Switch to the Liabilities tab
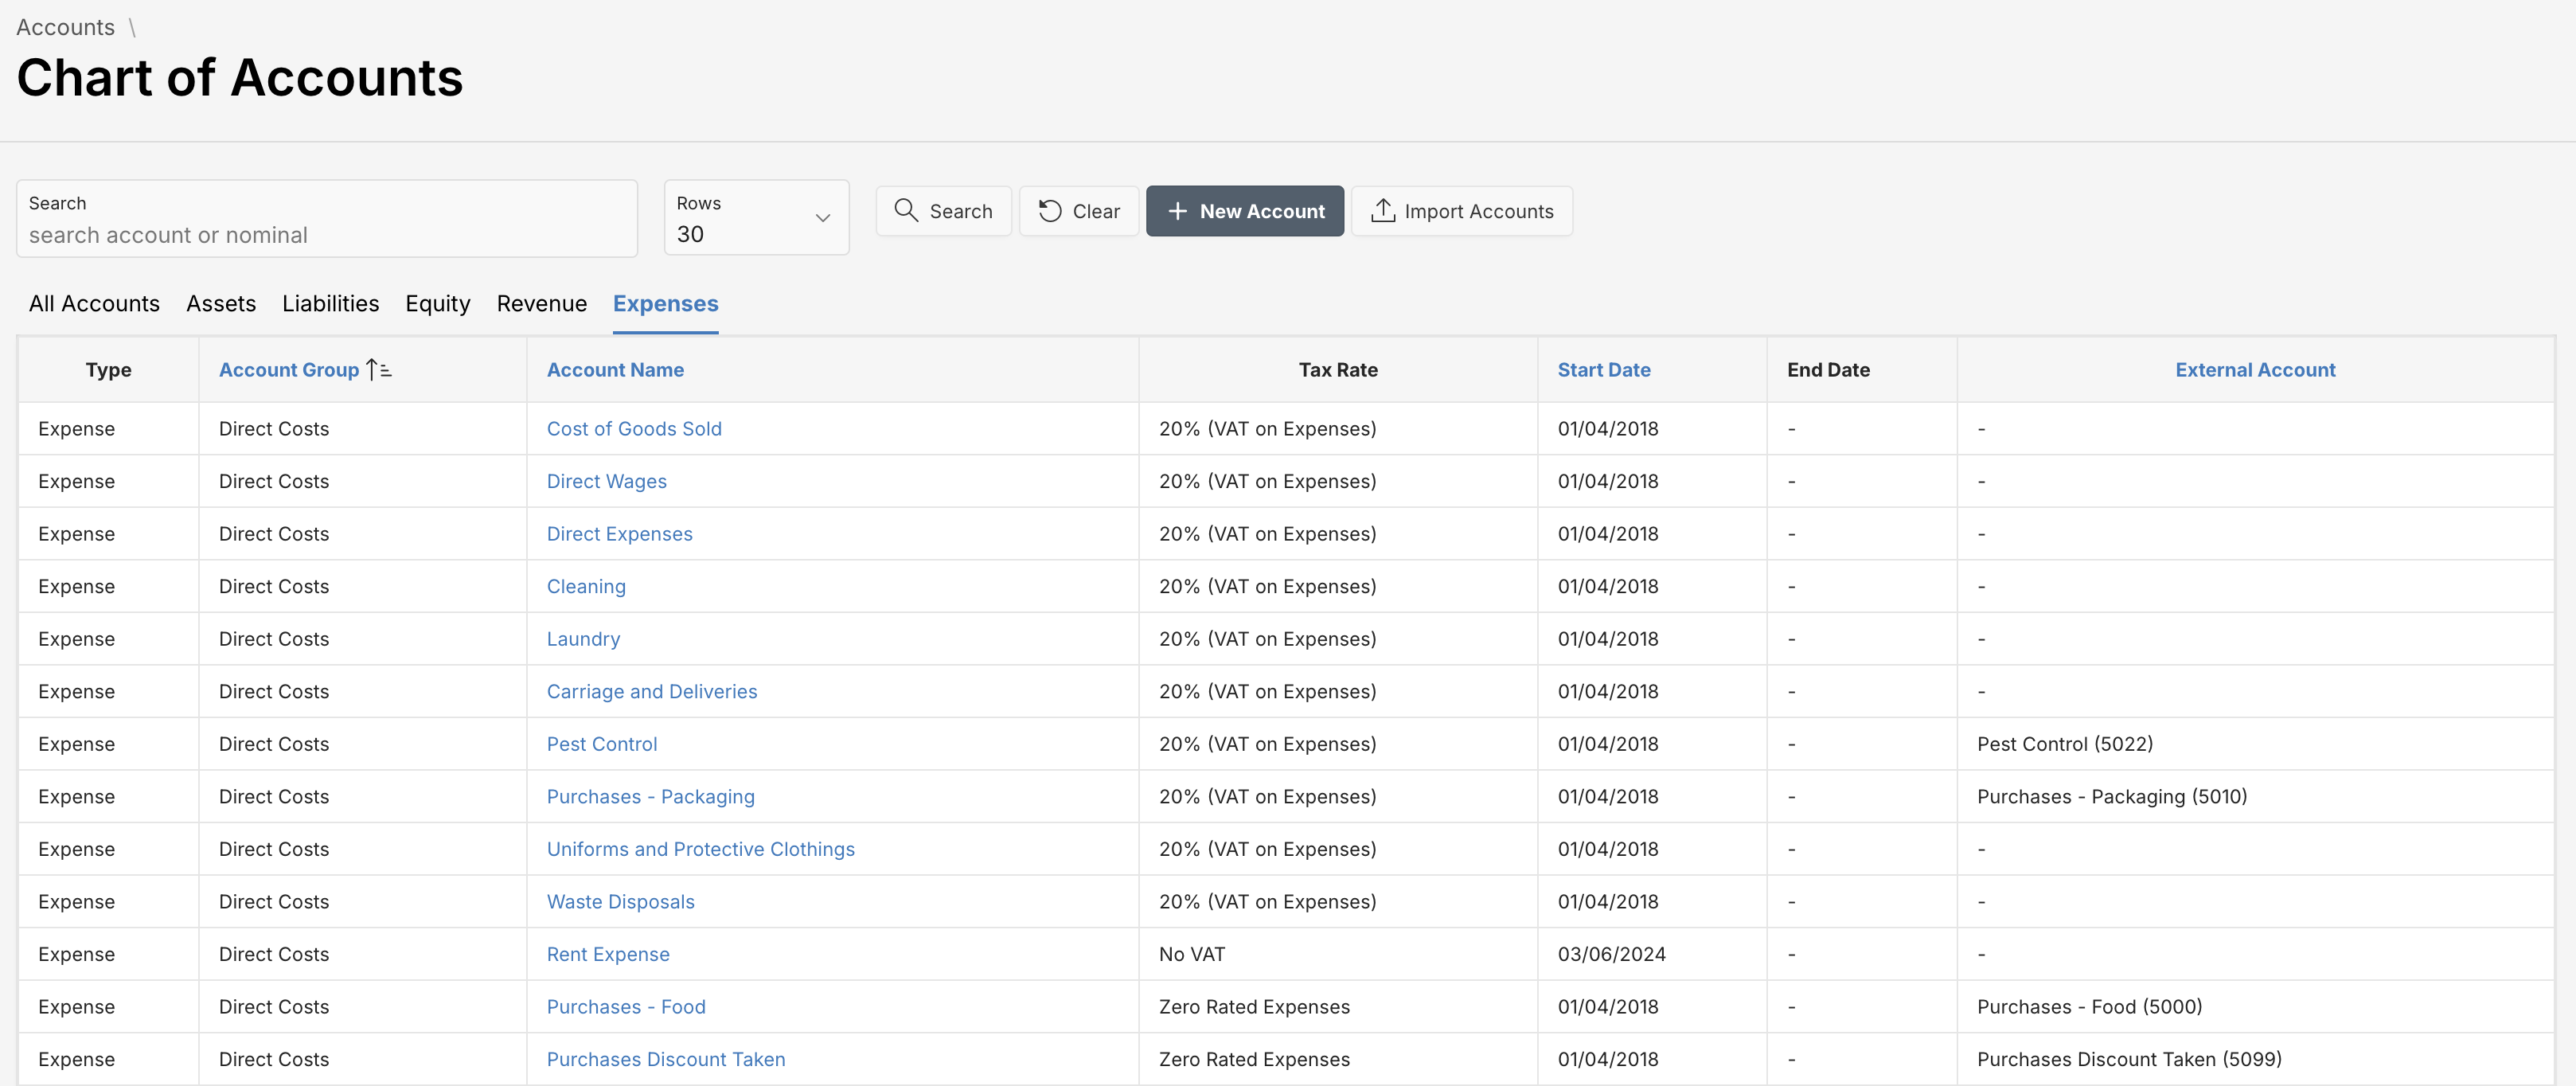Viewport: 2576px width, 1086px height. [330, 304]
